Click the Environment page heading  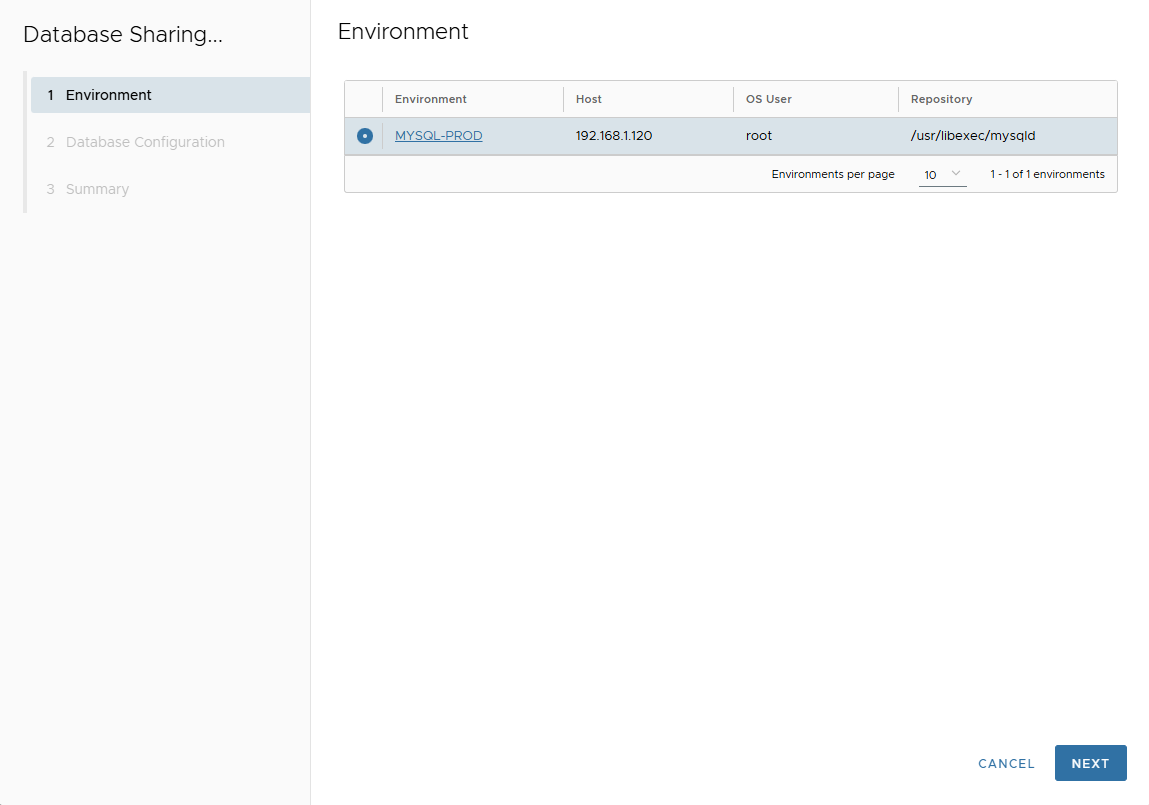click(403, 31)
